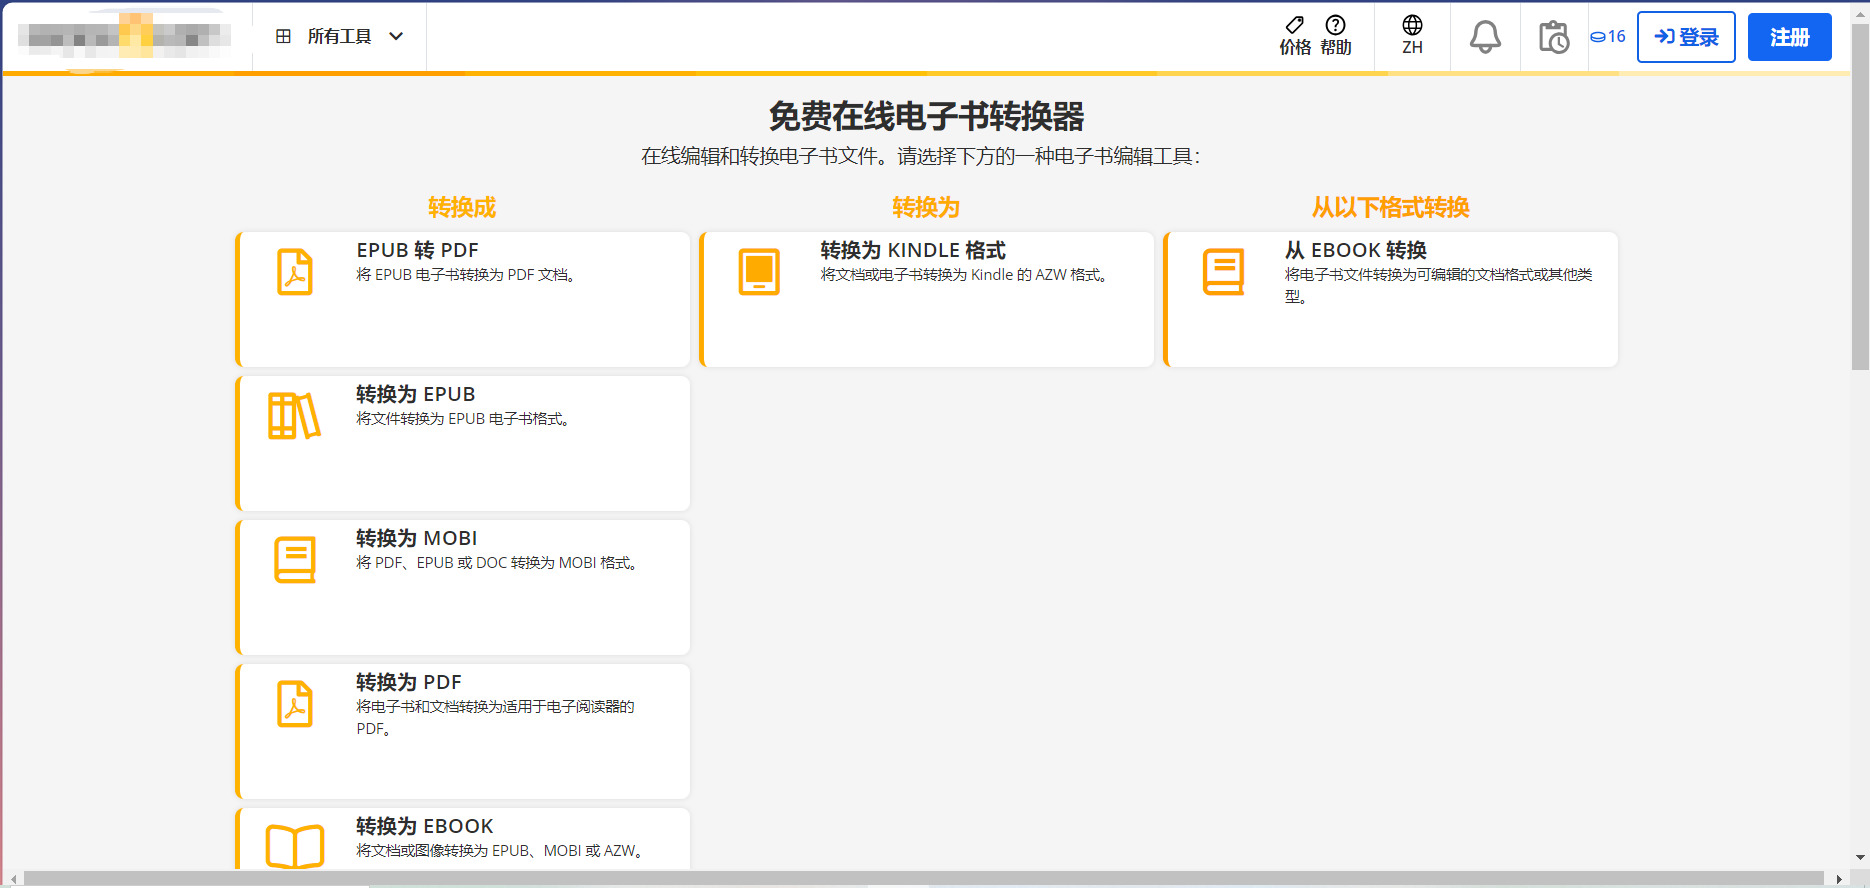
Task: Click the 转换为 EBOOK open-book icon
Action: pyautogui.click(x=294, y=846)
